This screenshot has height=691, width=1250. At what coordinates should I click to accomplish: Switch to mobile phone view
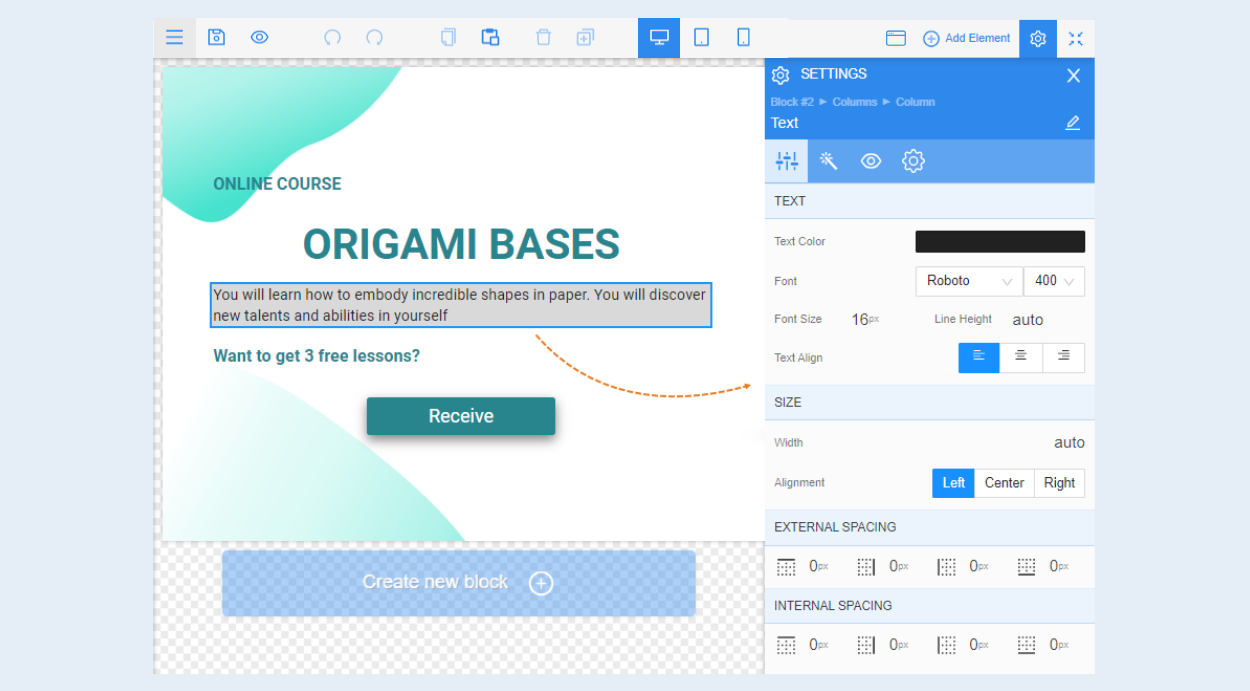click(x=743, y=38)
